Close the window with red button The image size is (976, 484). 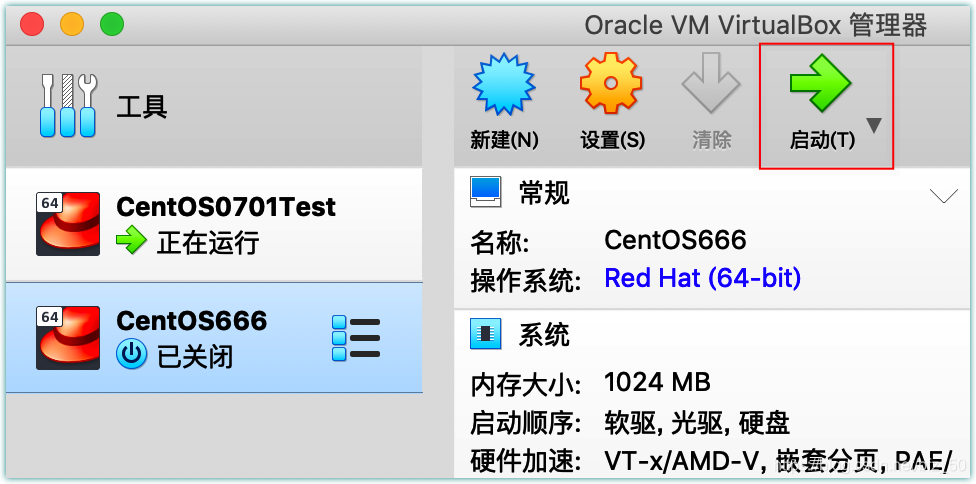(32, 24)
